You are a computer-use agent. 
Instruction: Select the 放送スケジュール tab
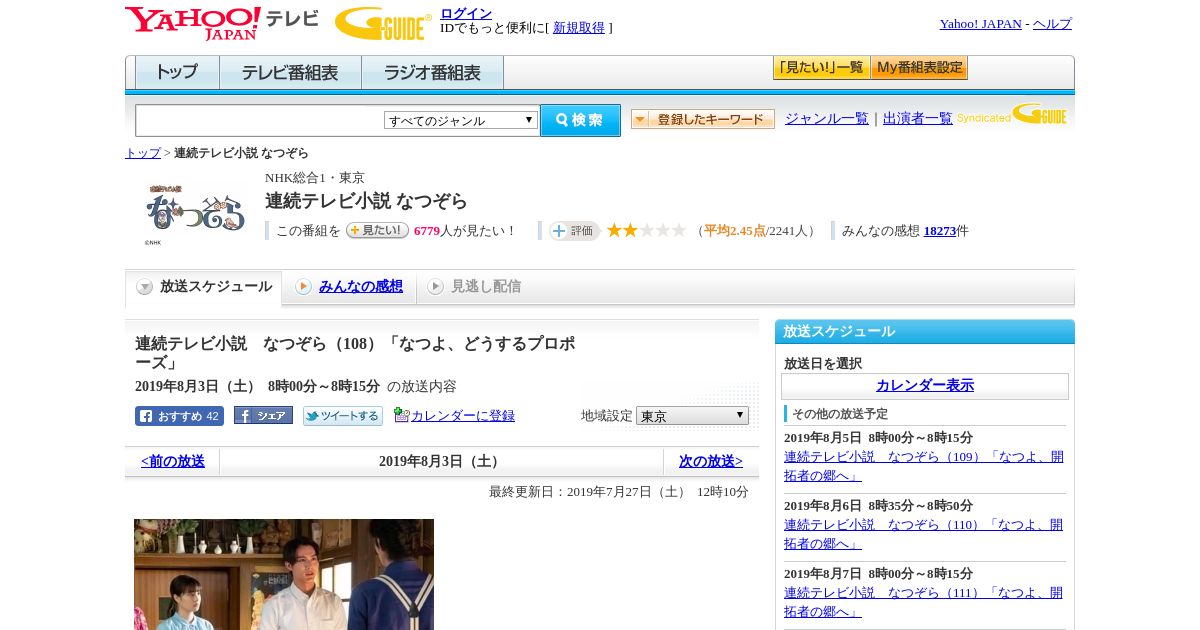(x=204, y=287)
